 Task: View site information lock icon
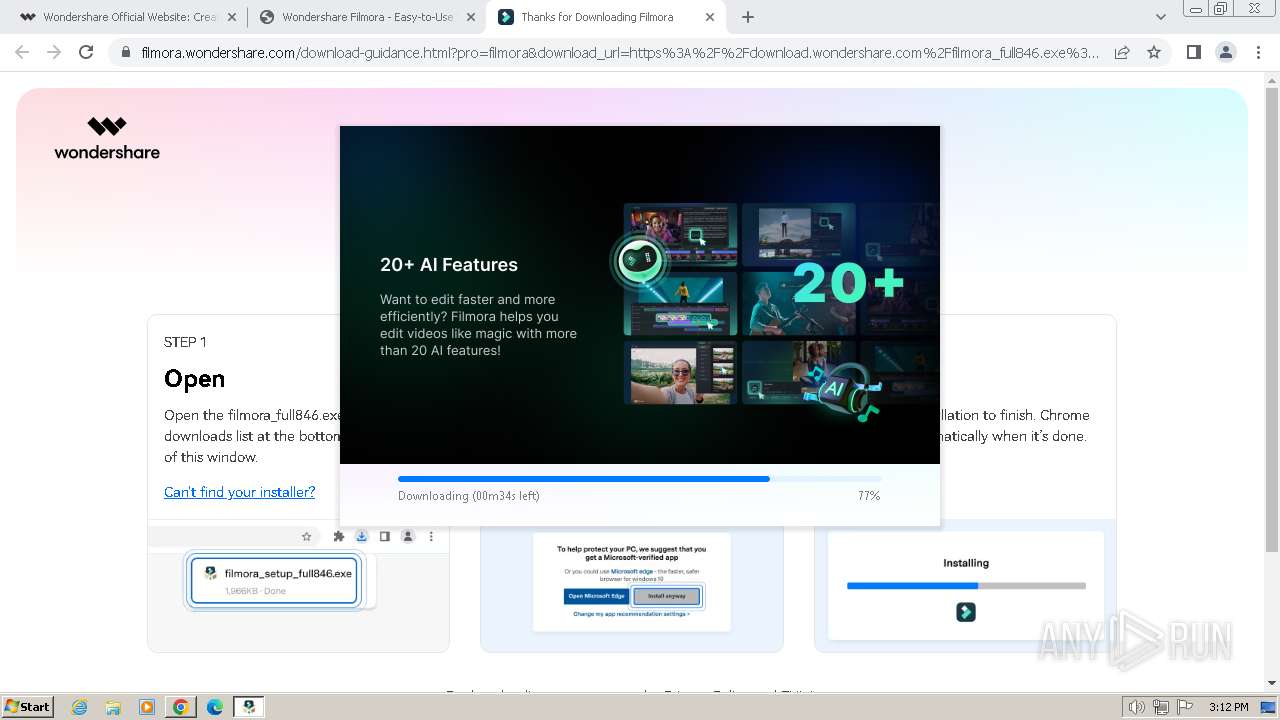[x=125, y=52]
